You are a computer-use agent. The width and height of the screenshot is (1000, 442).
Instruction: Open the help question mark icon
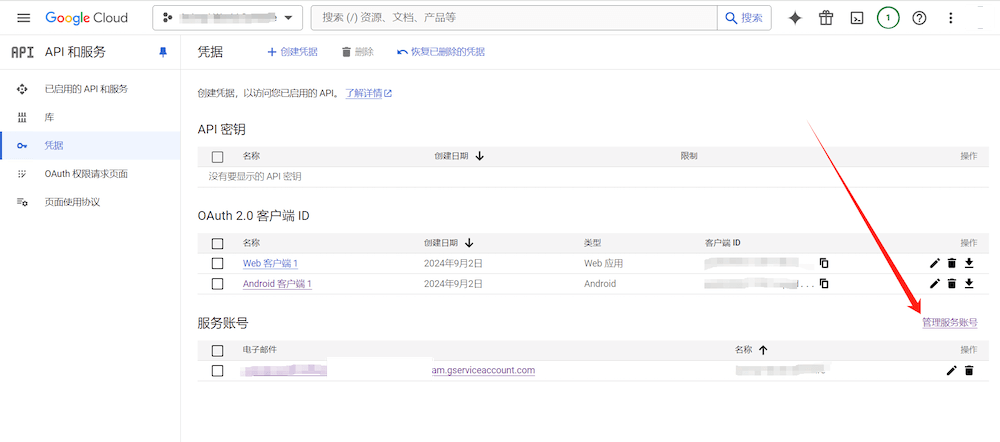point(919,18)
